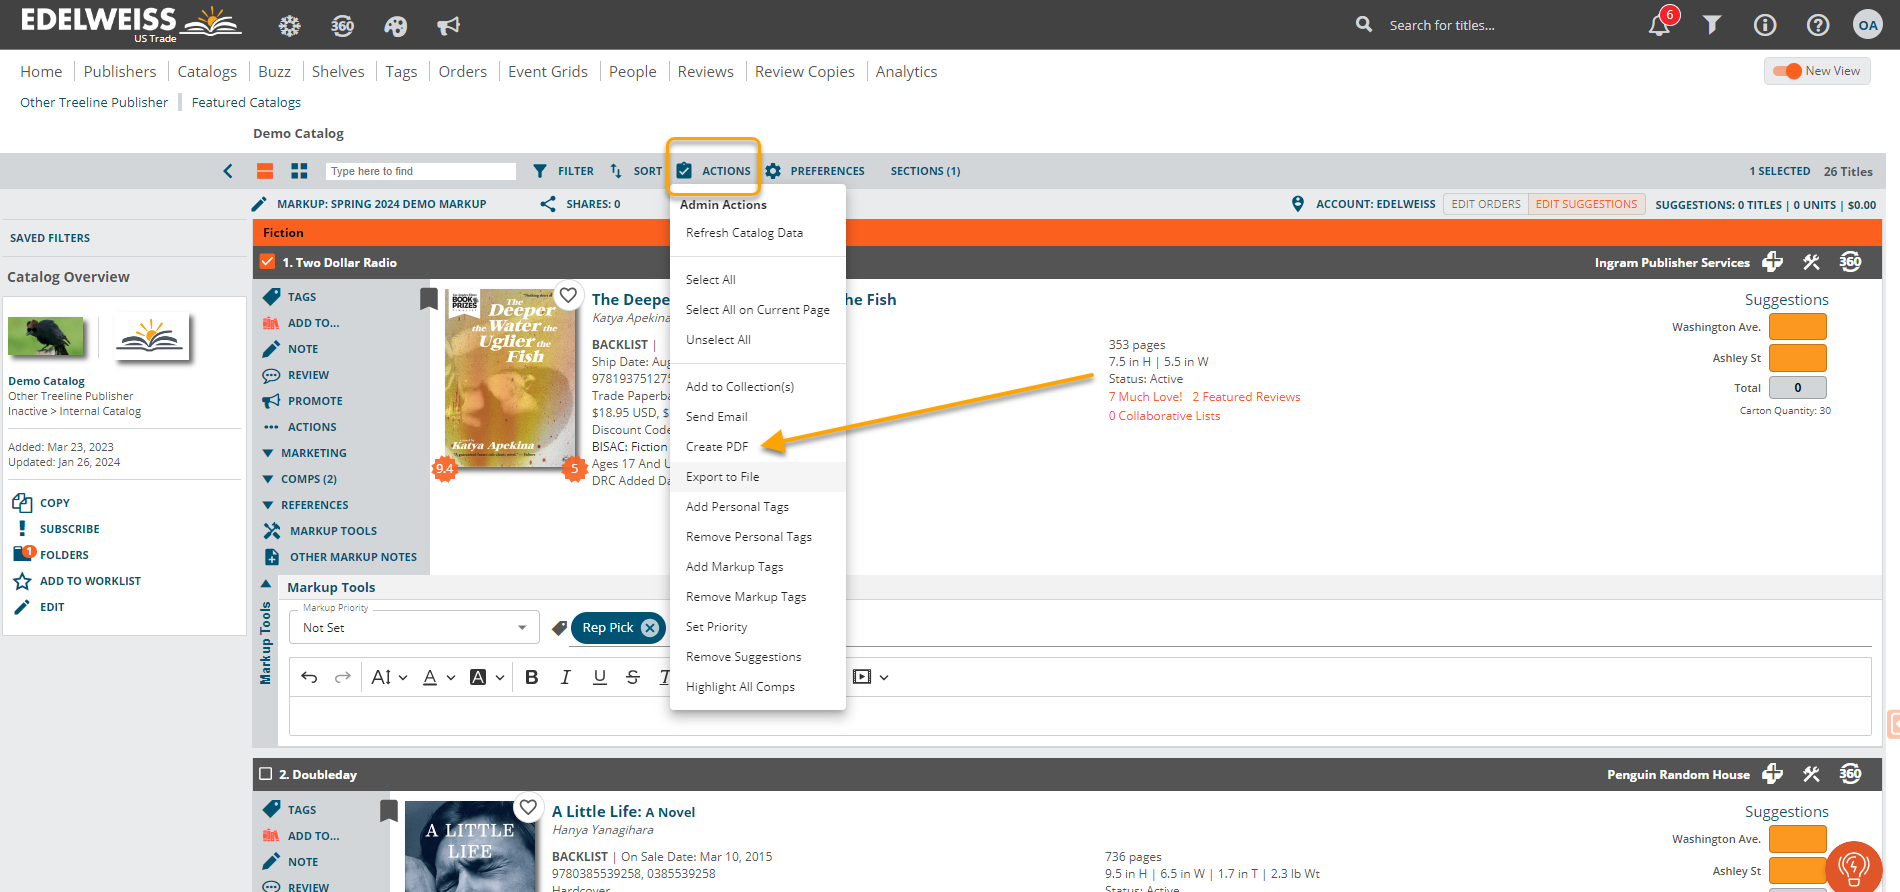Open Add To for The Deeper the Water
The image size is (1900, 892).
tap(301, 323)
